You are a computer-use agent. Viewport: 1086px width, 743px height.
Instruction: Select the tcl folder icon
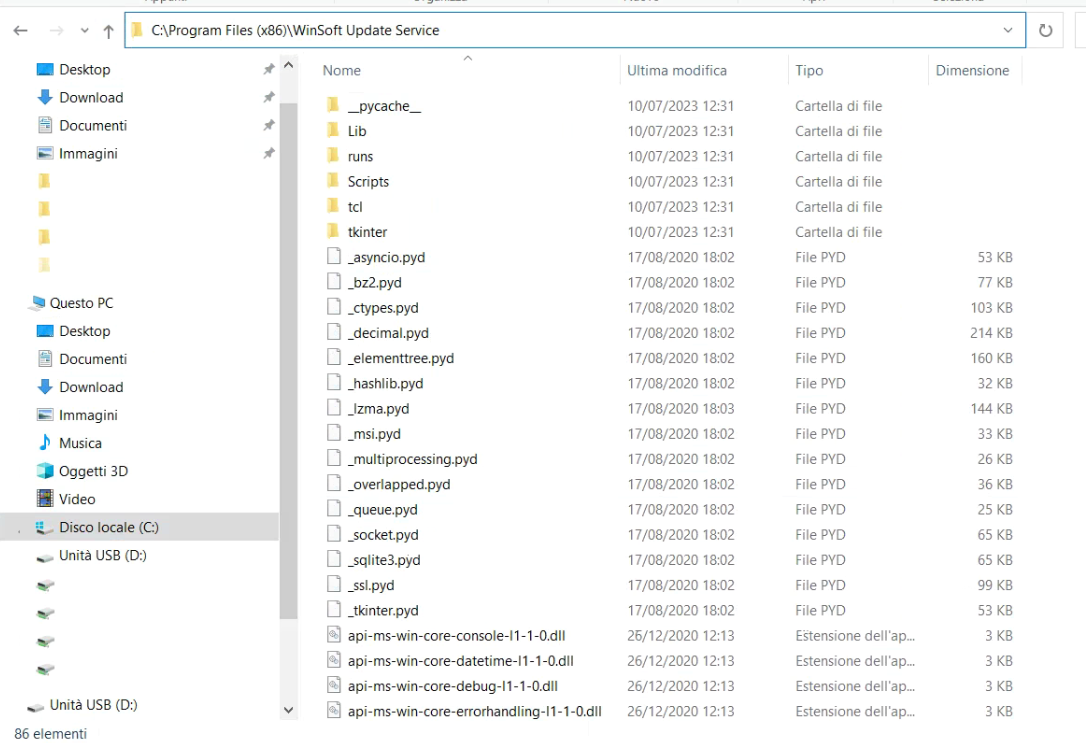[333, 206]
